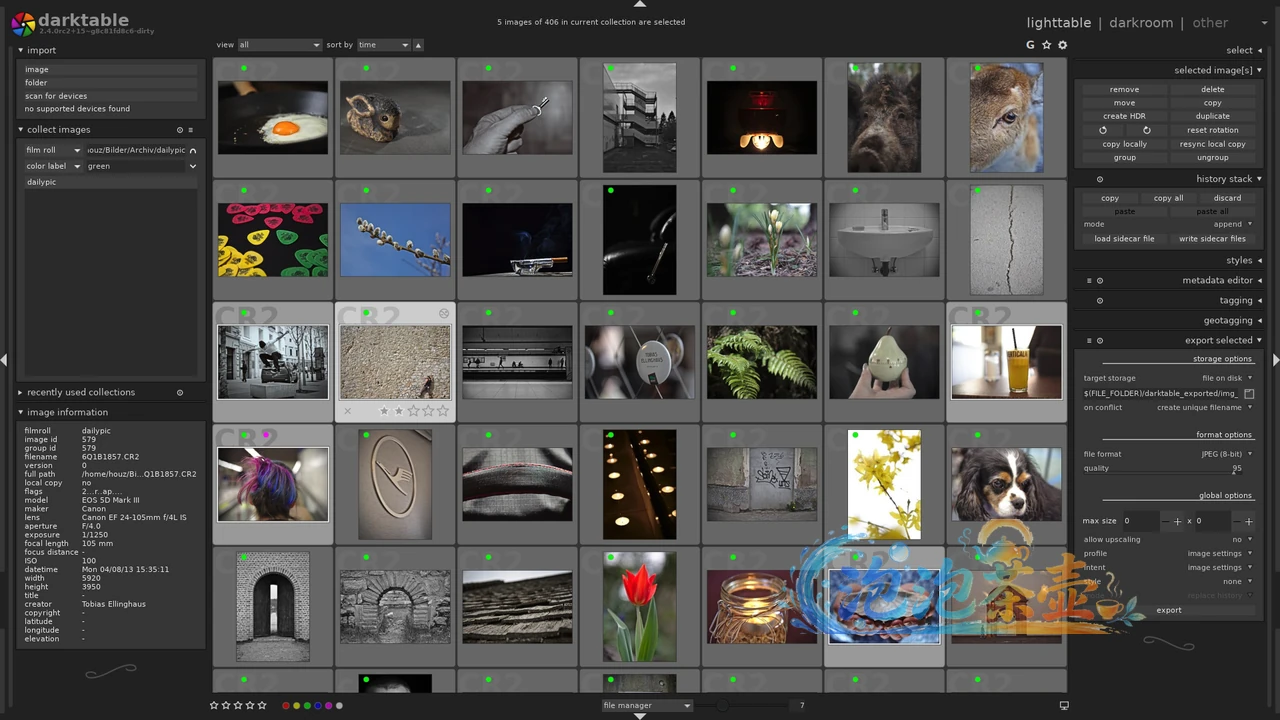The image size is (1280, 720).
Task: Switch to the darkroom view
Action: point(1141,22)
